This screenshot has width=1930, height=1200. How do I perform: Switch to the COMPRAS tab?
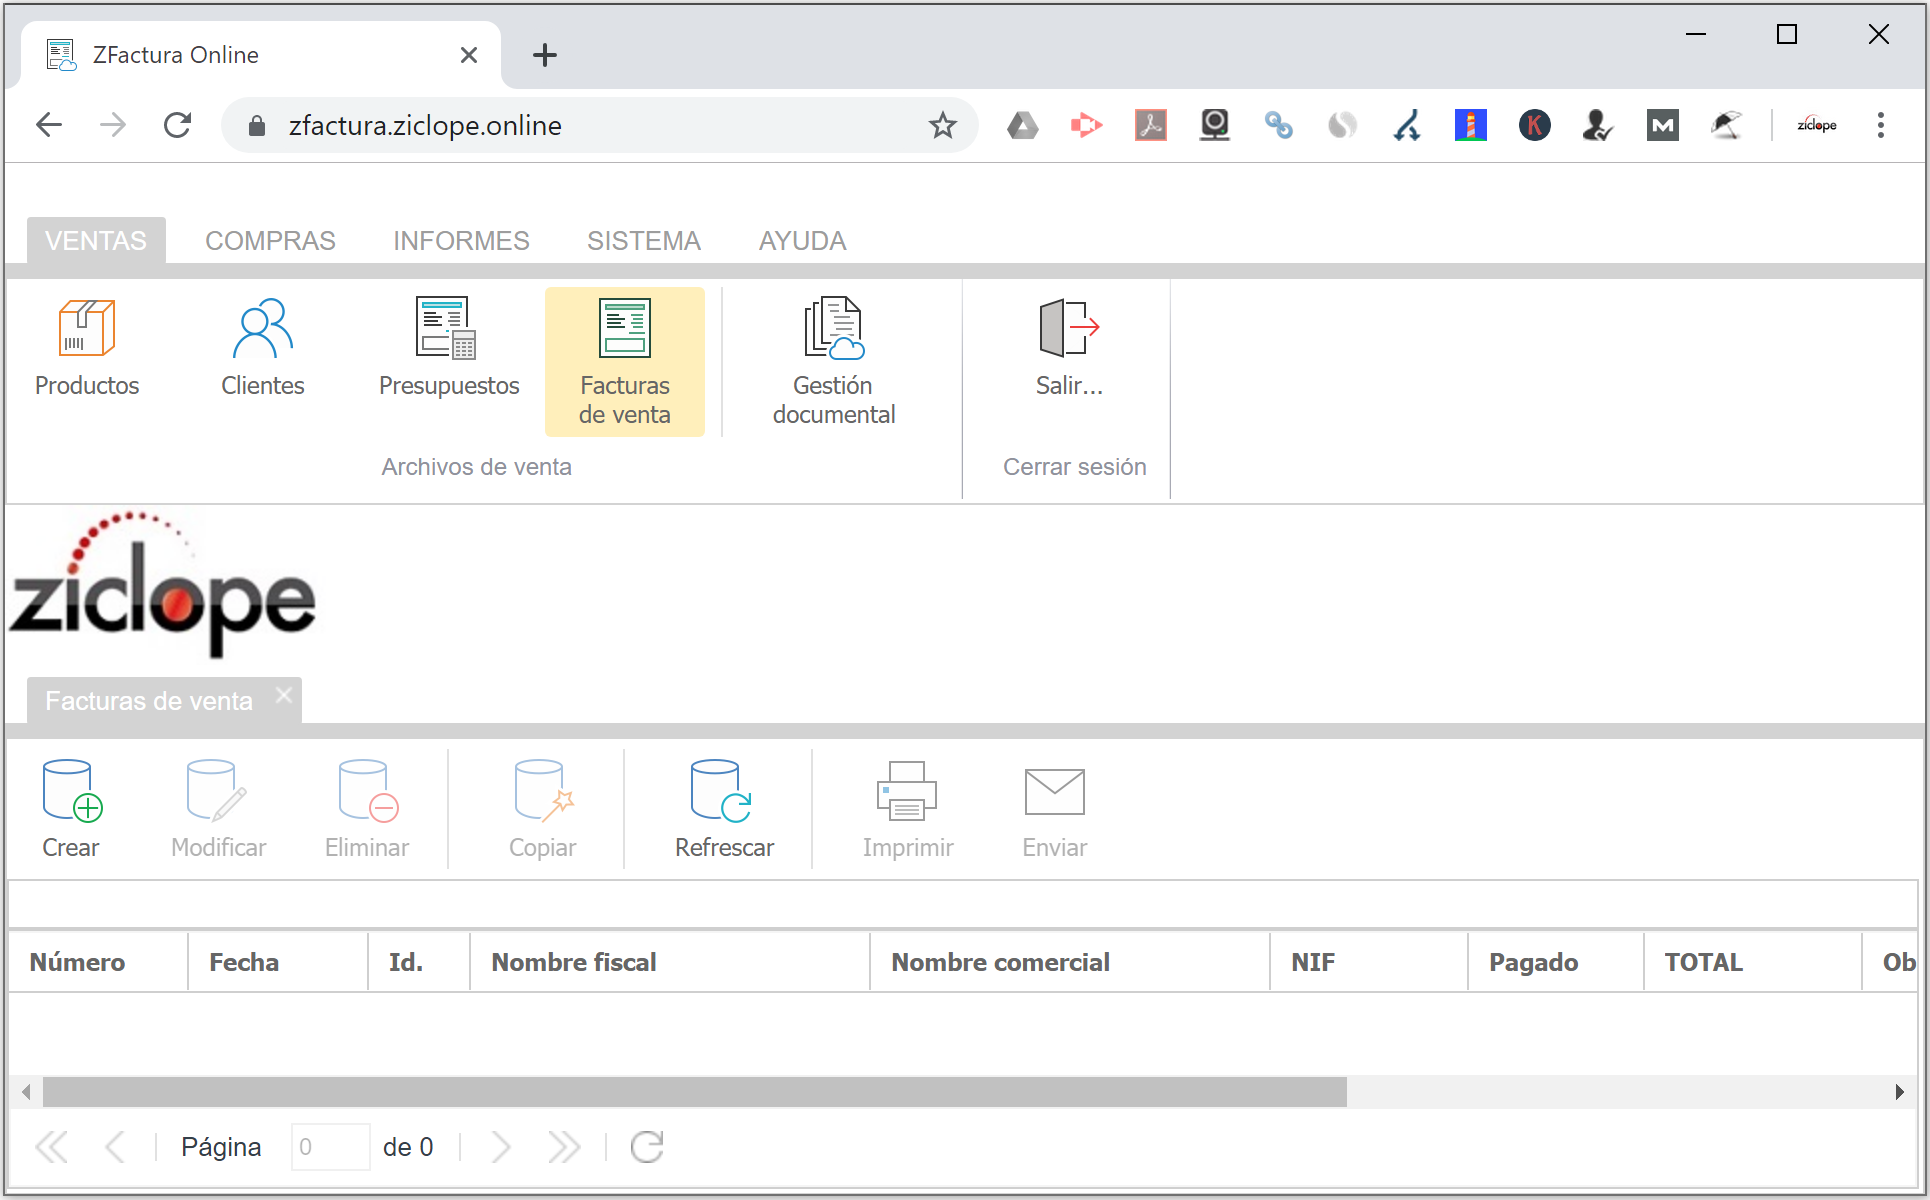270,241
